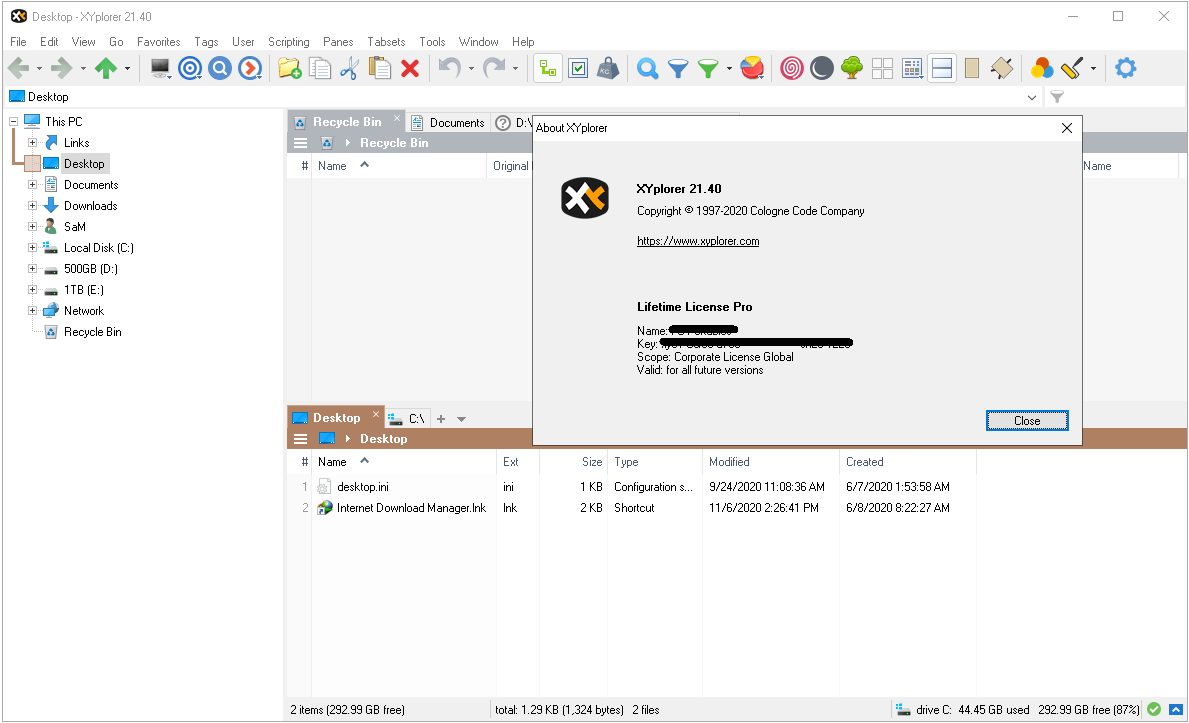Select Recycle Bin in the folder tree
The image size is (1189, 723).
93,332
